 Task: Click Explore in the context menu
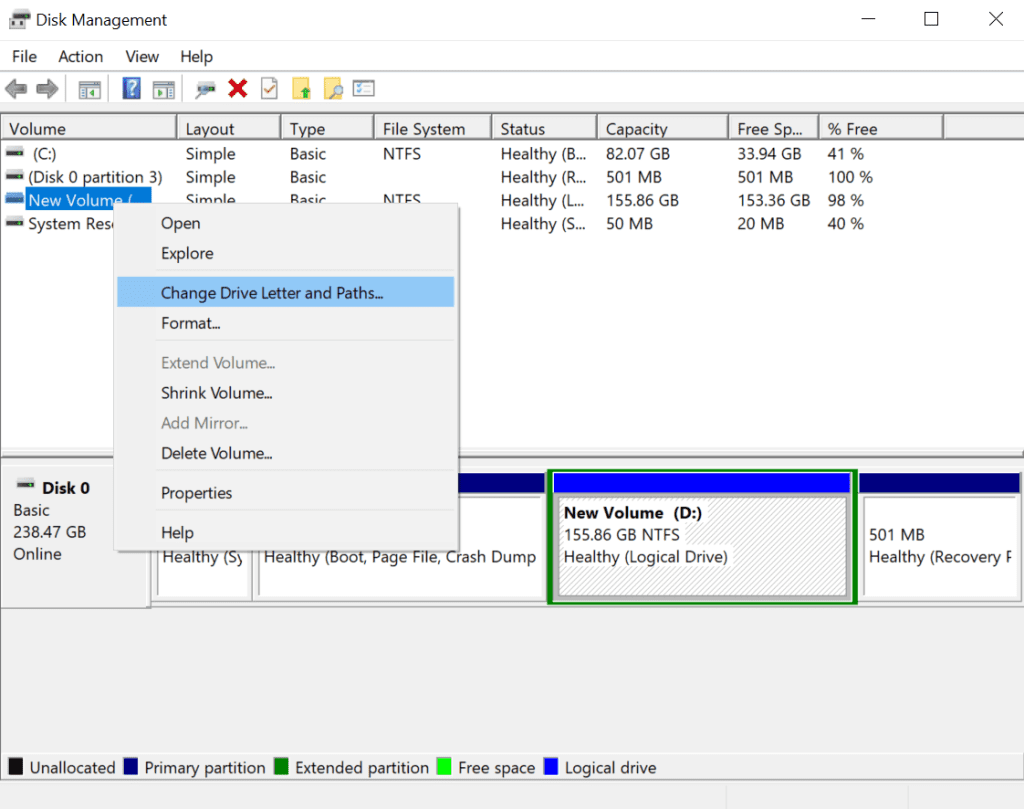[x=187, y=253]
